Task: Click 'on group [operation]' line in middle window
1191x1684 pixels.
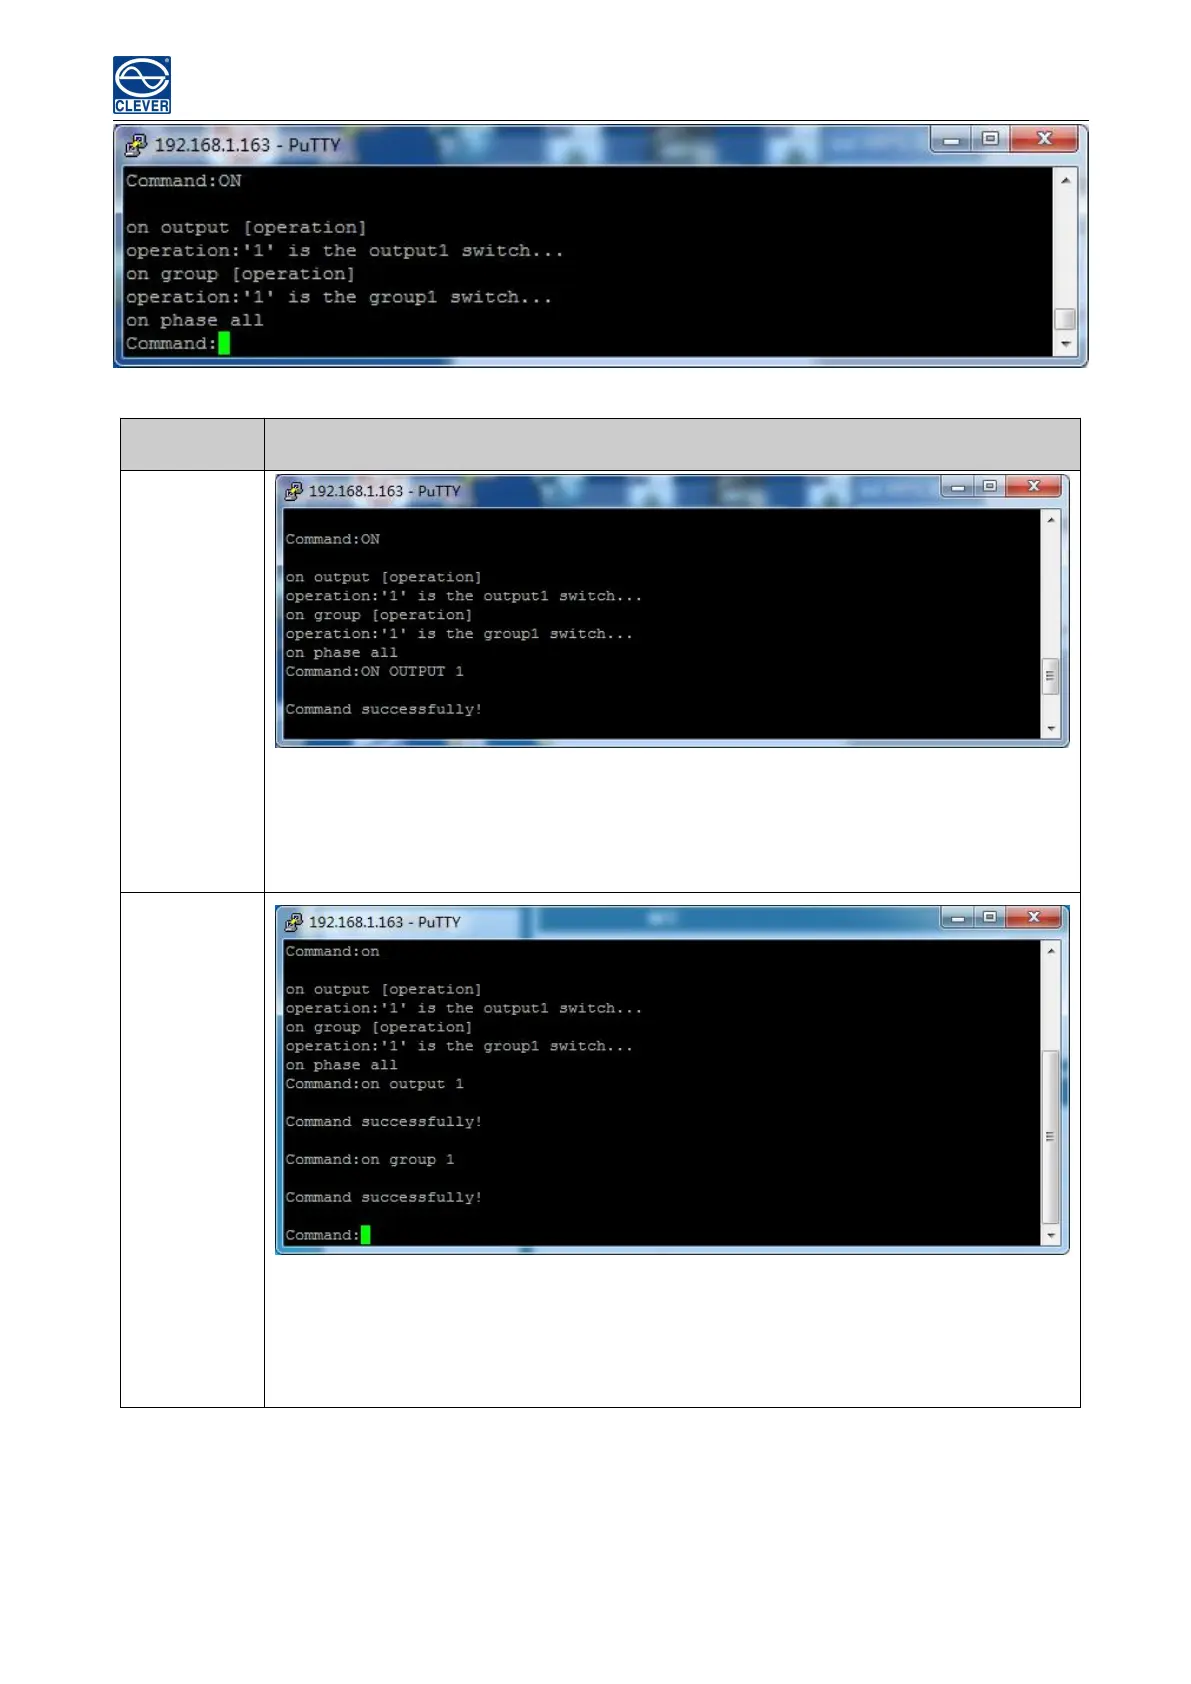Action: [x=379, y=615]
